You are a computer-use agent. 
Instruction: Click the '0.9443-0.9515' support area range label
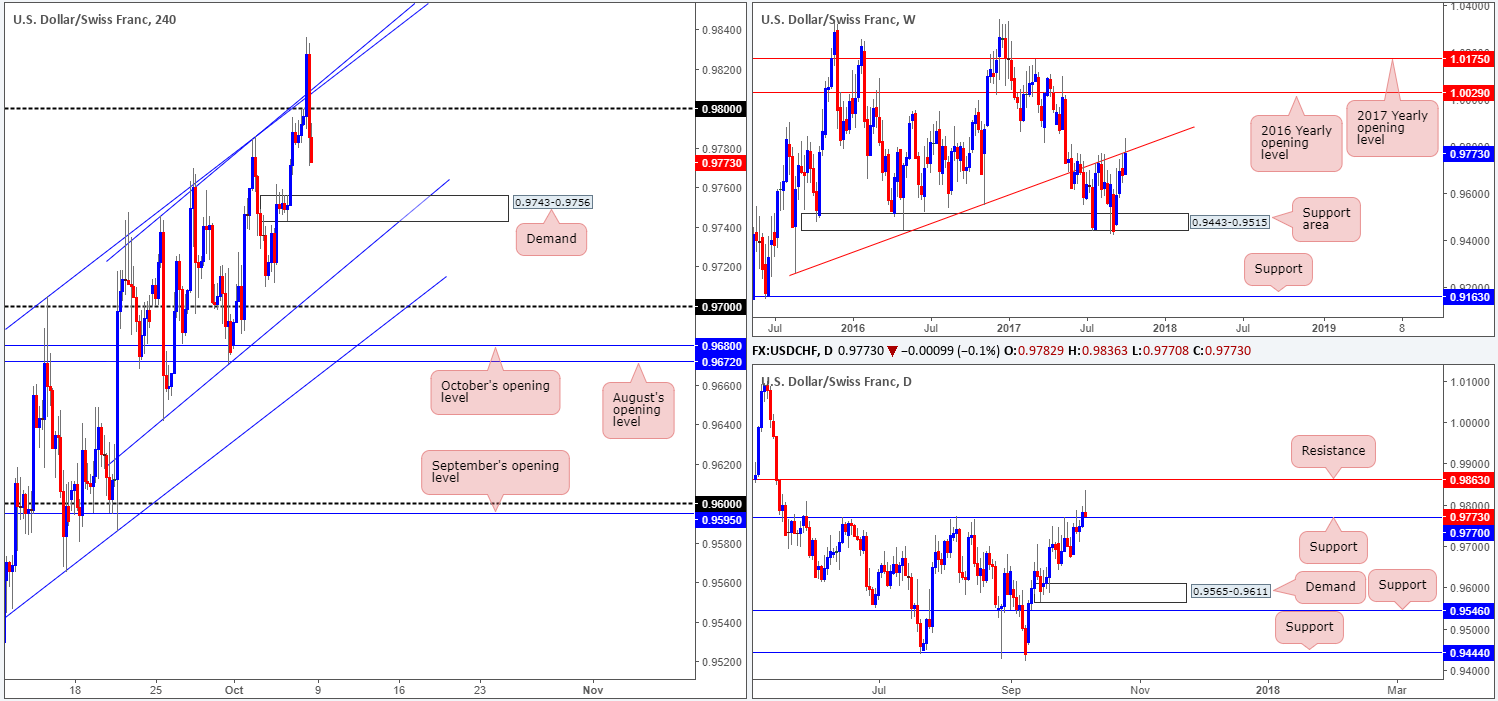(1230, 222)
